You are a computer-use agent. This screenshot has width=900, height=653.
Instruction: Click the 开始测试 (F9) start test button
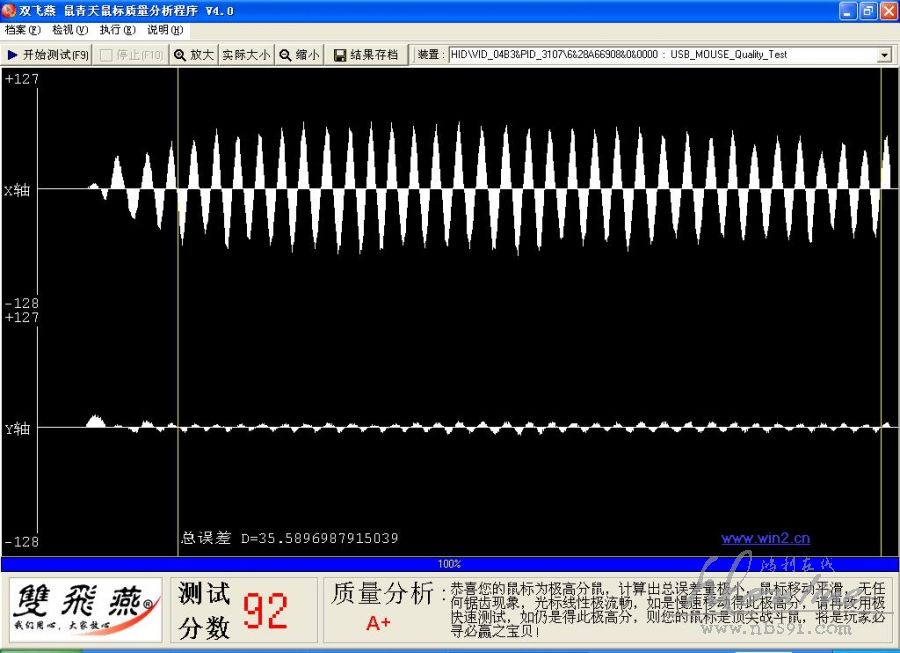(x=47, y=55)
